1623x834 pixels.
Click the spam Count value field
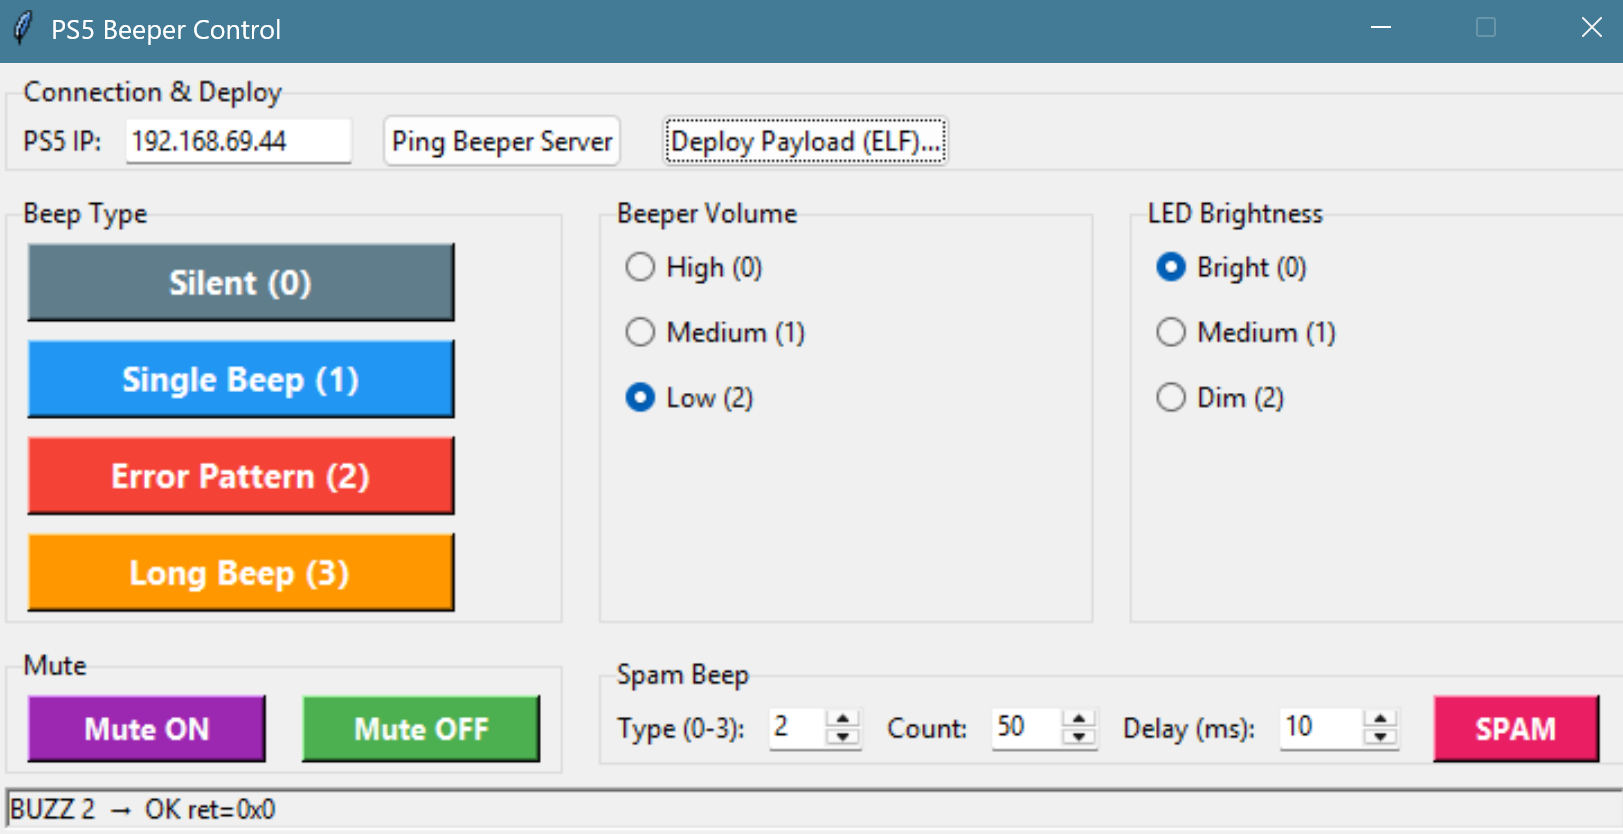point(1027,728)
